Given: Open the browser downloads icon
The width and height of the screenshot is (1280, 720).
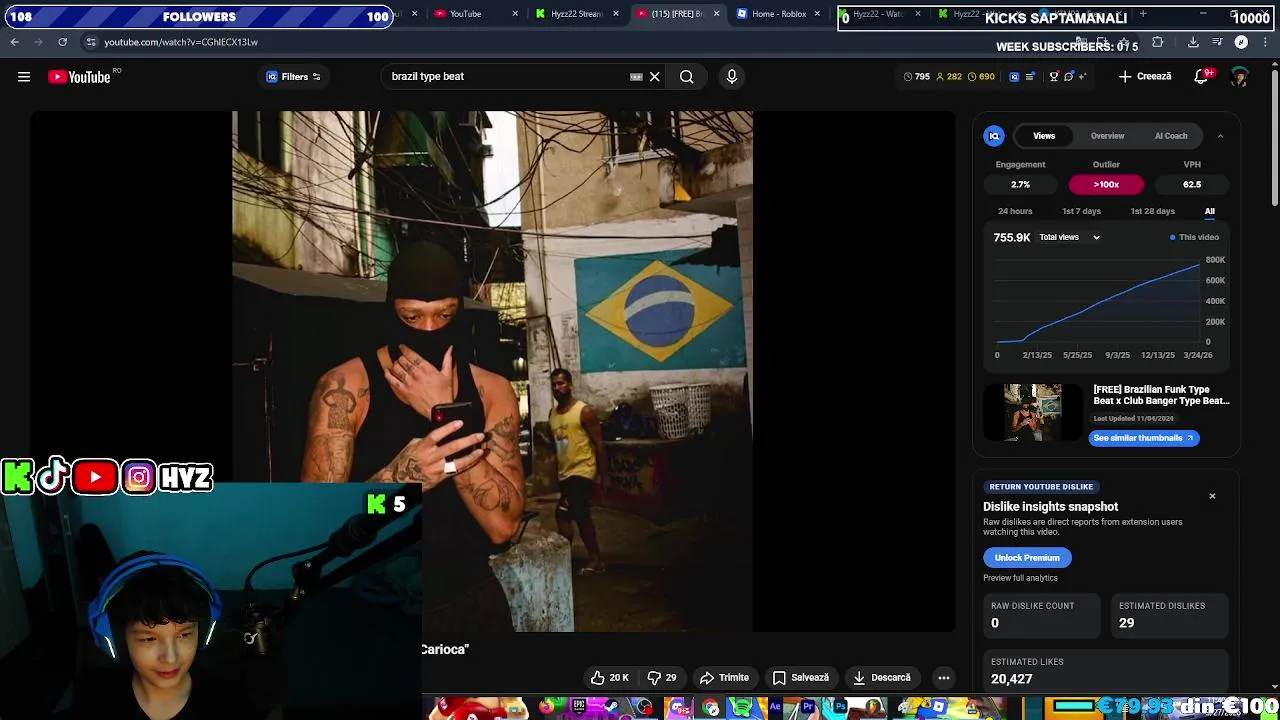Looking at the screenshot, I should [x=1193, y=42].
